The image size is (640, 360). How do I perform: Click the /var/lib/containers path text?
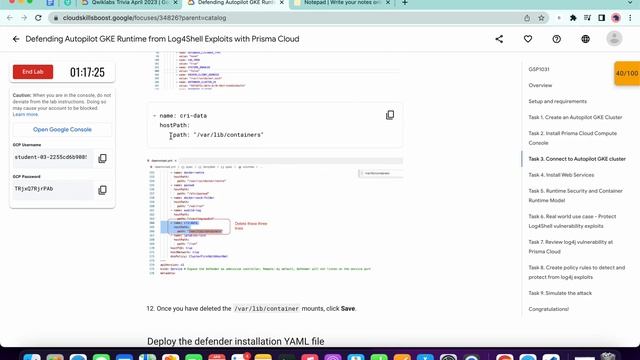(229, 135)
